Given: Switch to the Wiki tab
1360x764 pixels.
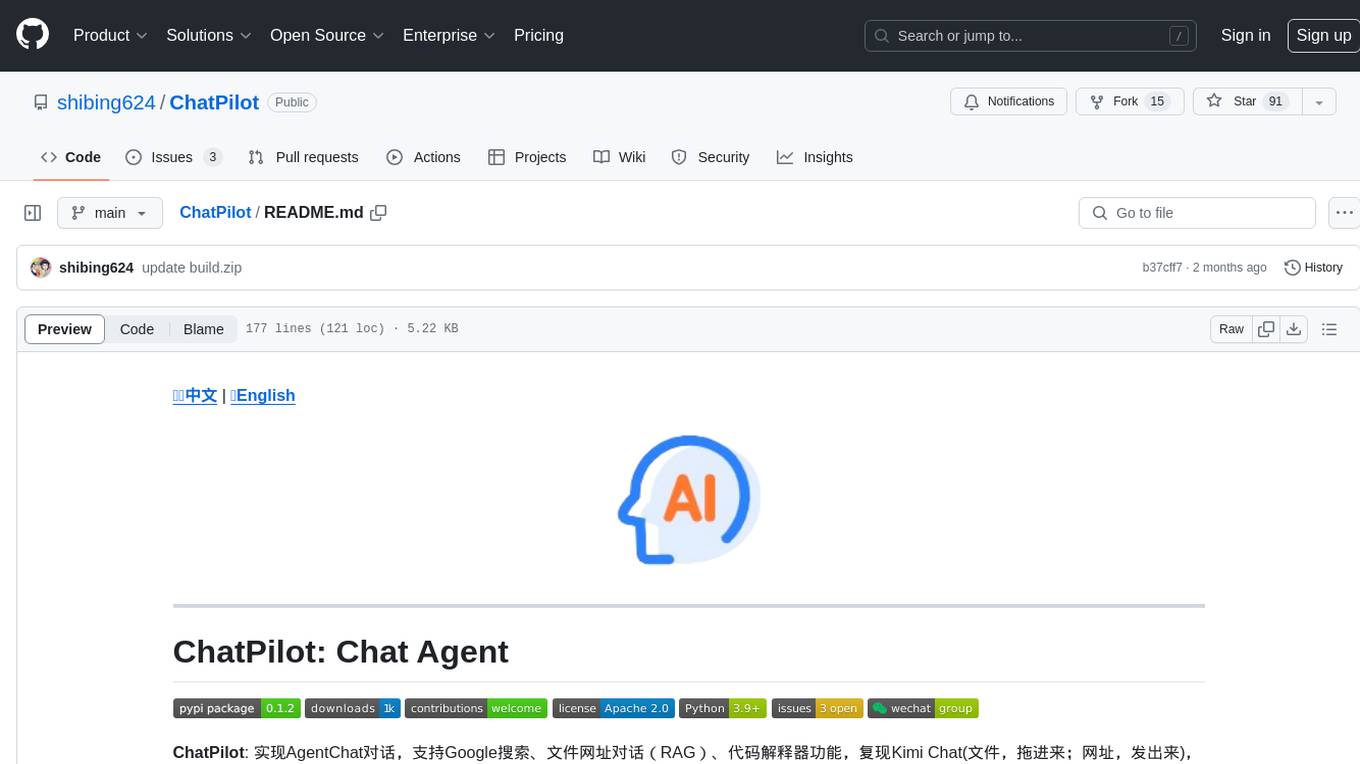Looking at the screenshot, I should [619, 157].
